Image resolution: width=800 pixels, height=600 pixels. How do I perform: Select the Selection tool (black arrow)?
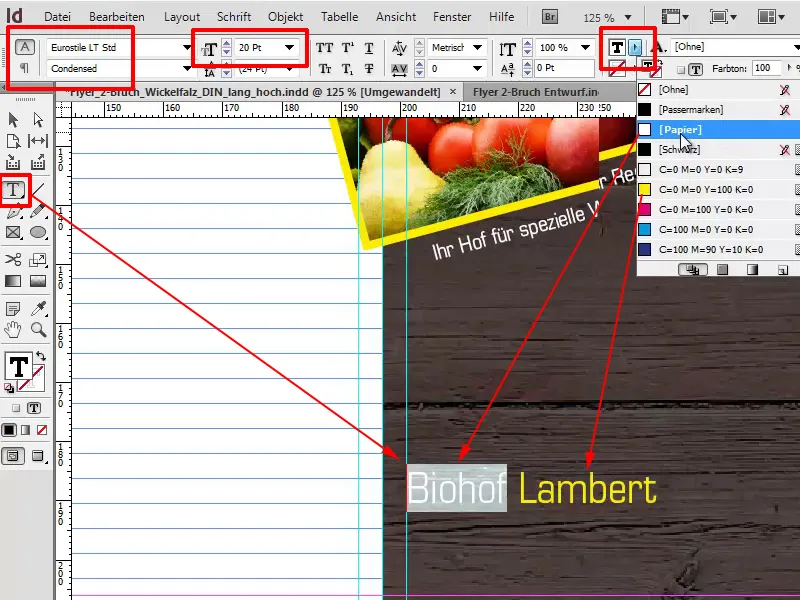click(13, 120)
